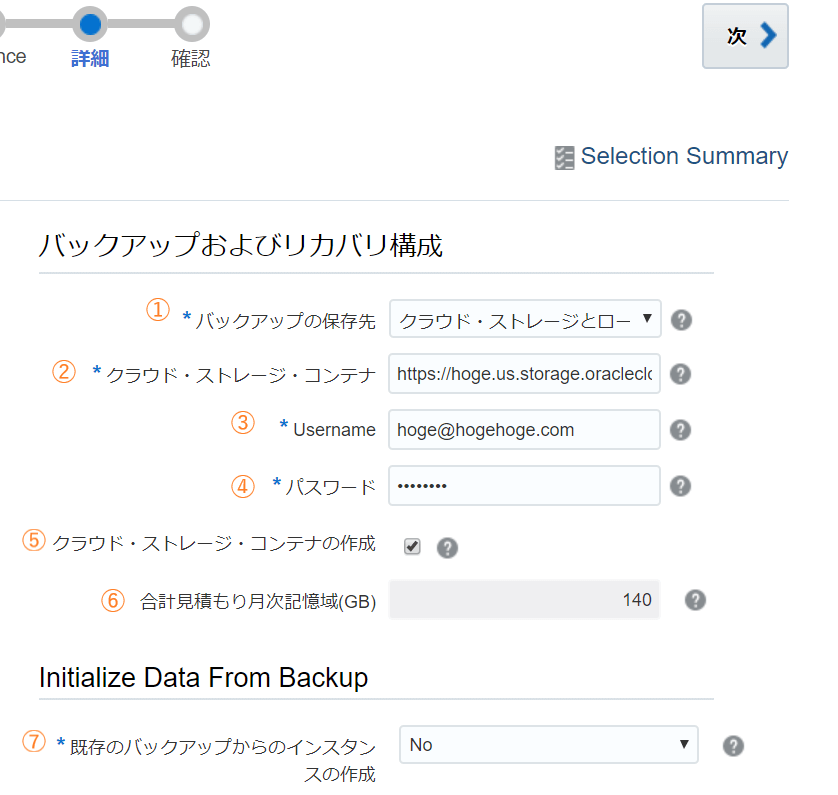Image resolution: width=838 pixels, height=795 pixels.
Task: Click into the password input field
Action: [x=524, y=486]
